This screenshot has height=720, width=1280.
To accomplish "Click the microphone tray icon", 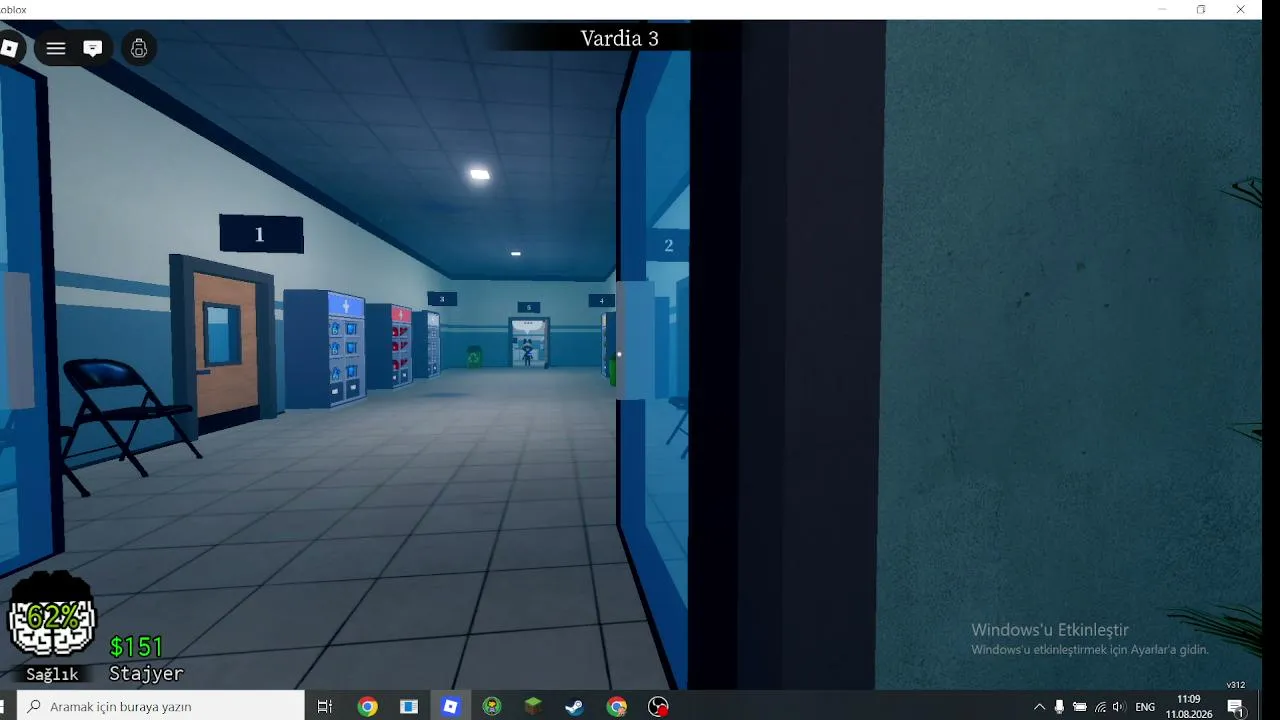I will (1059, 707).
